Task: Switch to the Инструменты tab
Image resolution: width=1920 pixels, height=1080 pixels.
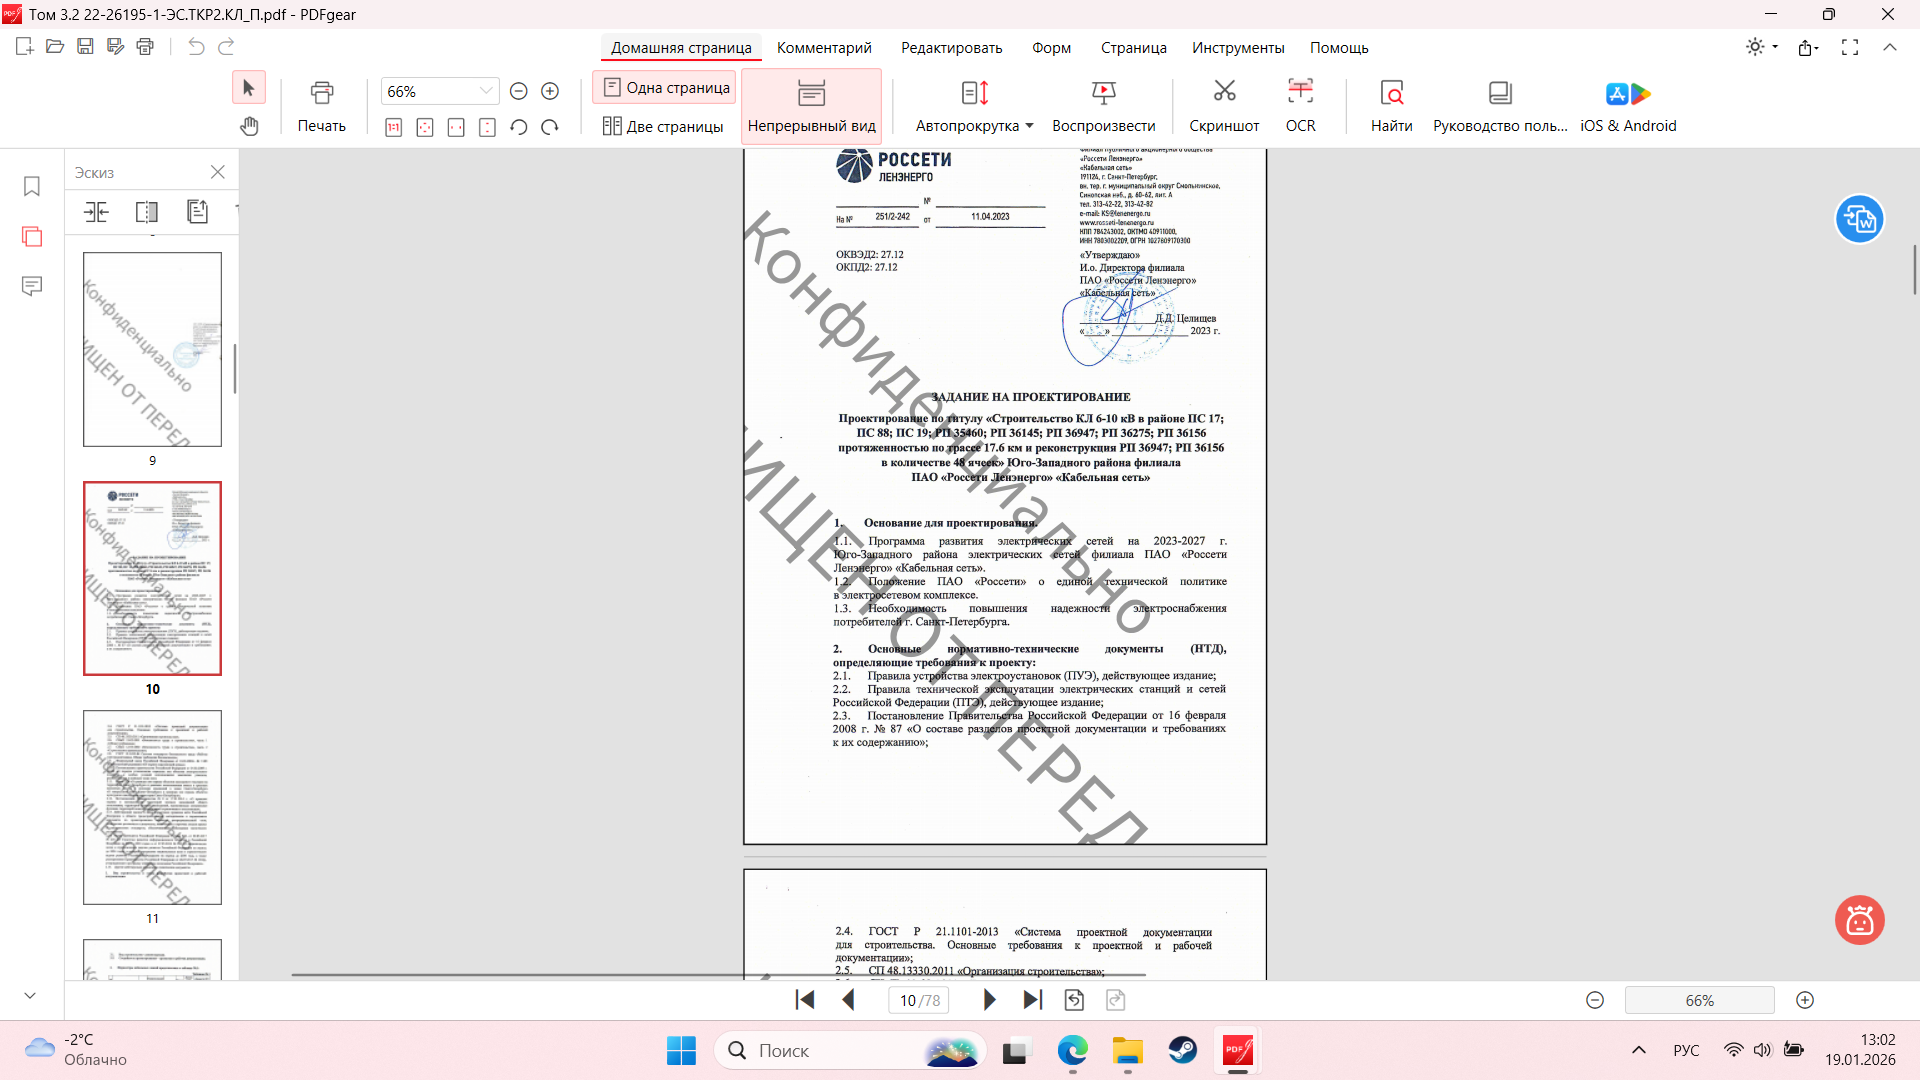Action: (1237, 48)
